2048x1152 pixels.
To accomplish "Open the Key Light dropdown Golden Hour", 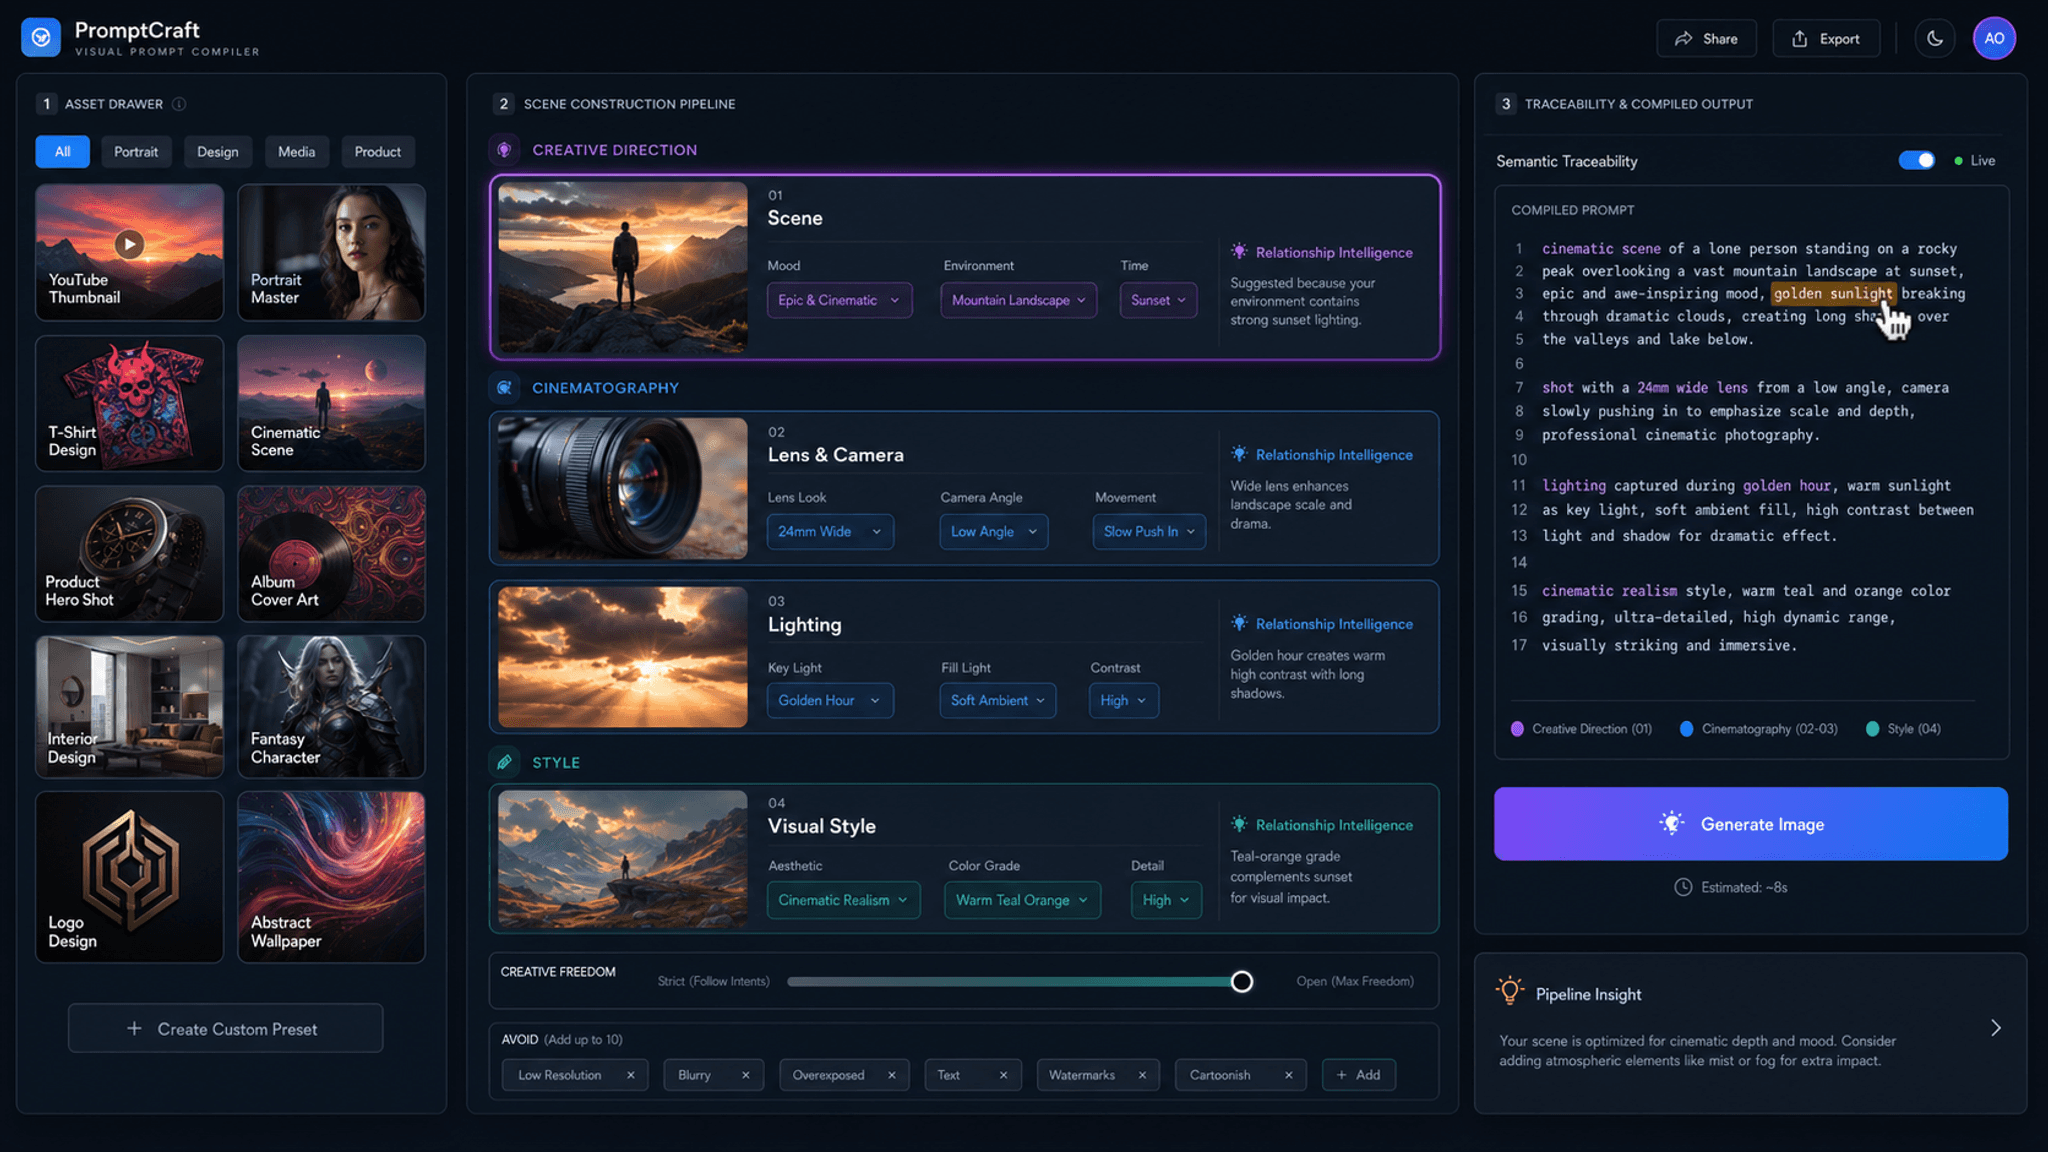I will [x=830, y=700].
